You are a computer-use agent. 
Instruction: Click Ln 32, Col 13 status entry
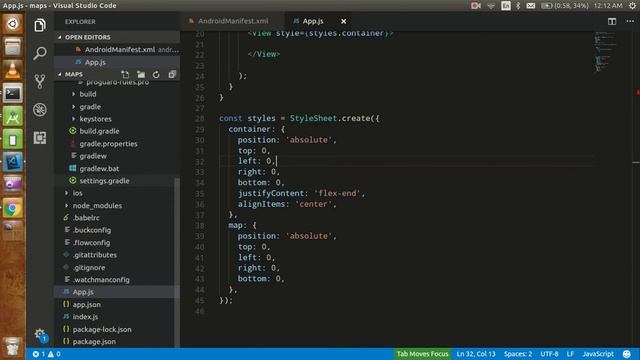476,354
